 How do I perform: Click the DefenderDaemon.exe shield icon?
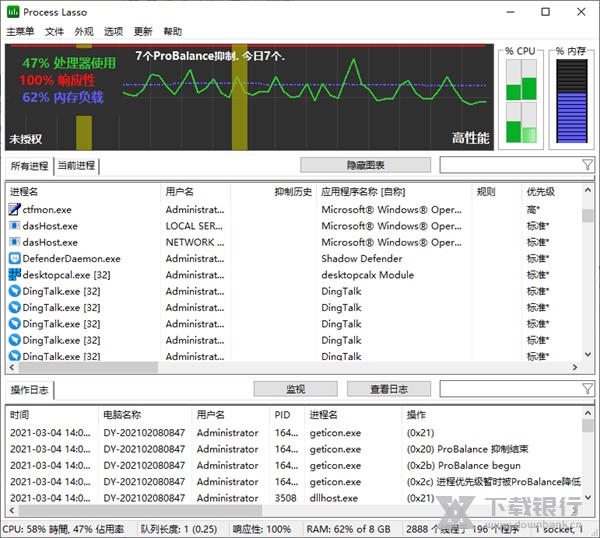pyautogui.click(x=14, y=259)
